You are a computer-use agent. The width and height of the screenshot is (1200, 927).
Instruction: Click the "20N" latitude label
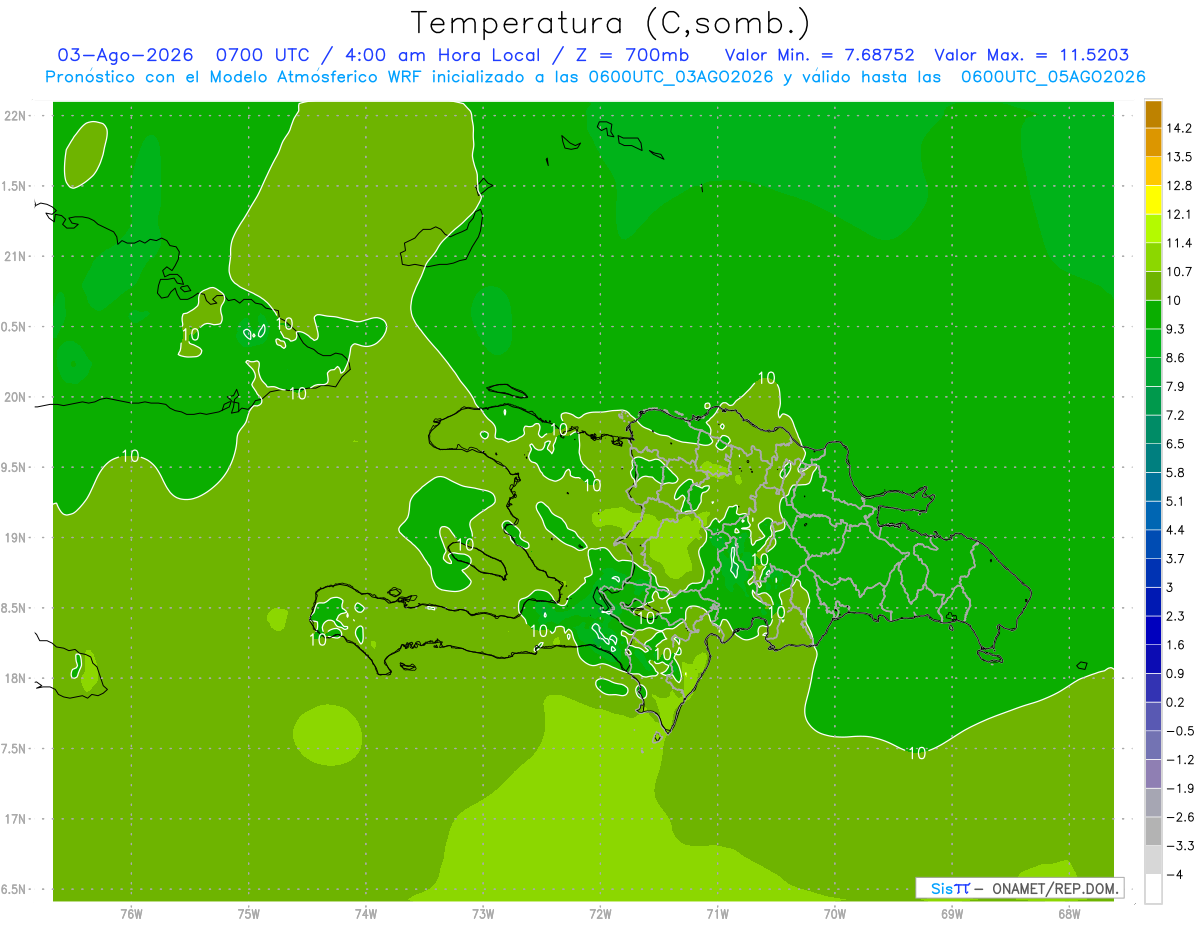(17, 397)
